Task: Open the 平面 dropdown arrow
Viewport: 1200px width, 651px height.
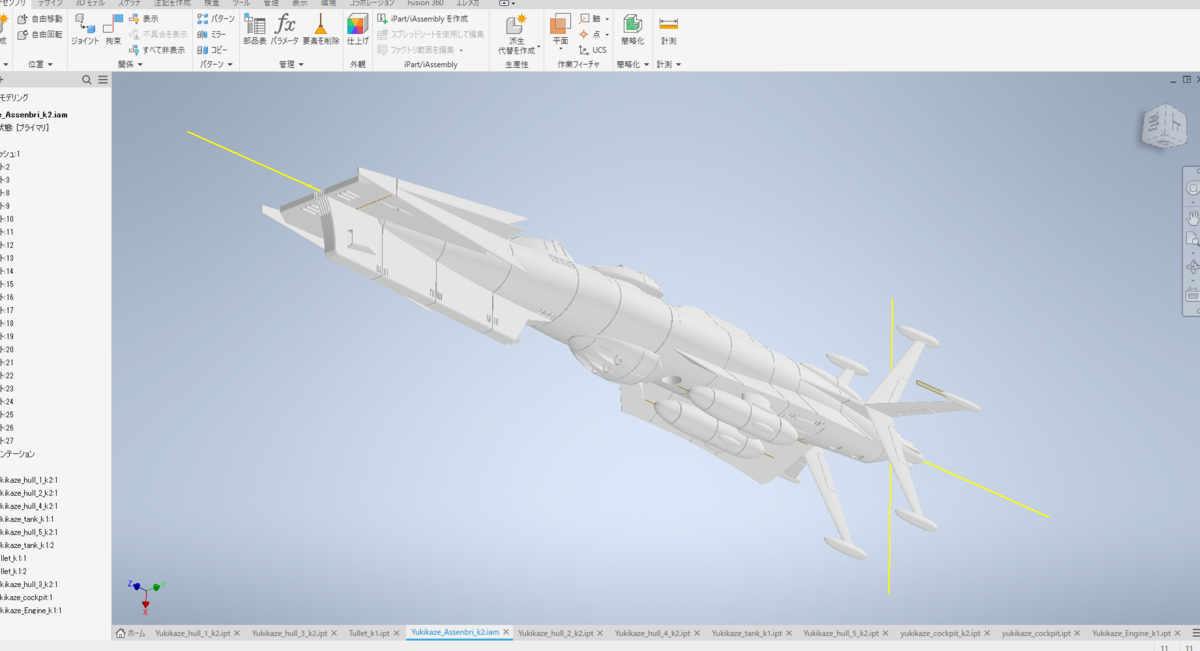Action: [x=560, y=48]
